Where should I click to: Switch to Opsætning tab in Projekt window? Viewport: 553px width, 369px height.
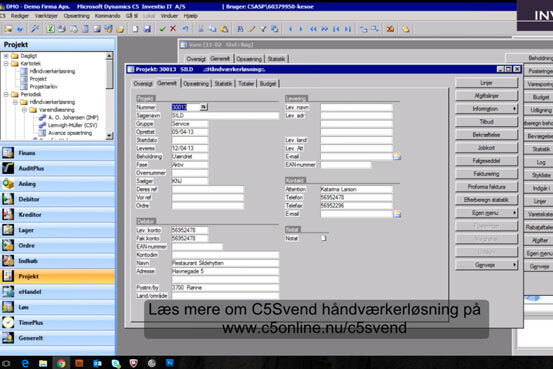[196, 84]
